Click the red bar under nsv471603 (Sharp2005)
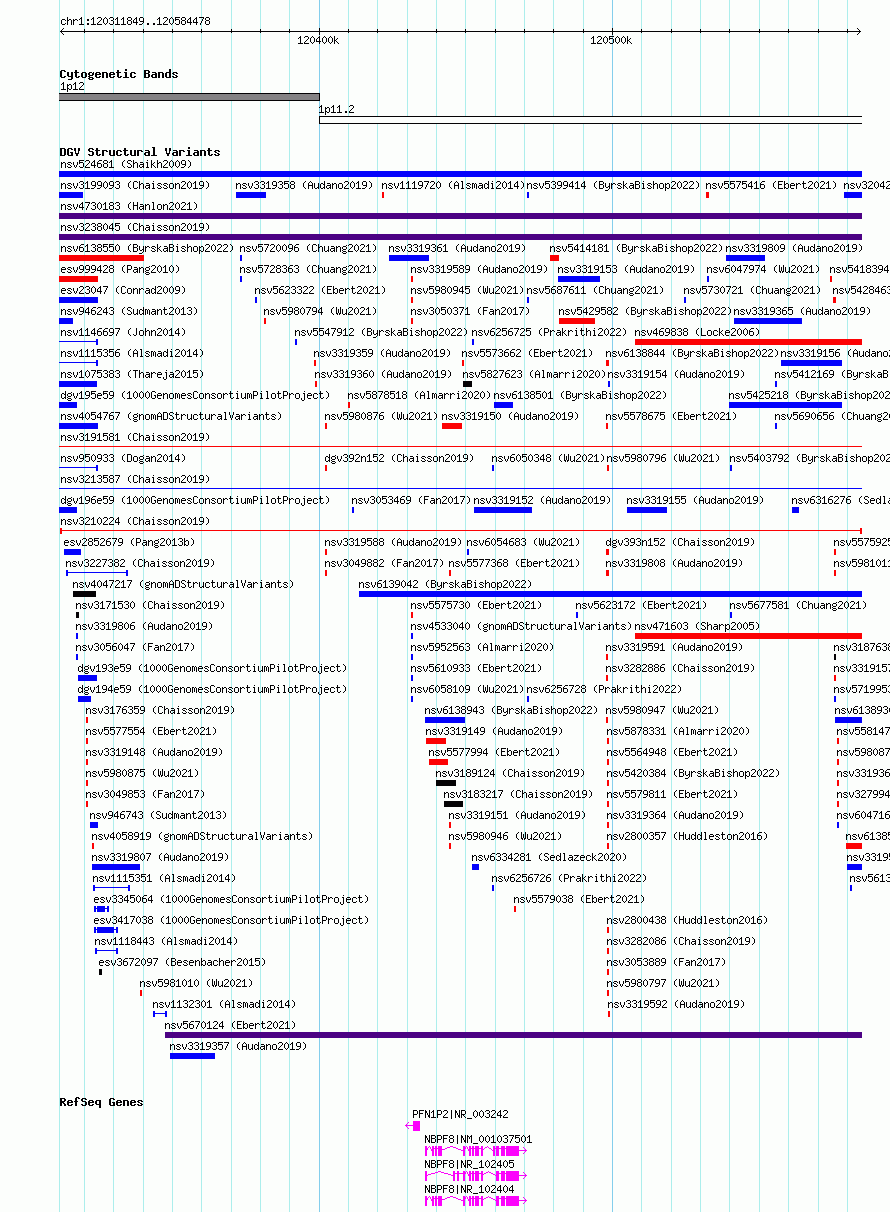This screenshot has height=1212, width=890. [748, 636]
